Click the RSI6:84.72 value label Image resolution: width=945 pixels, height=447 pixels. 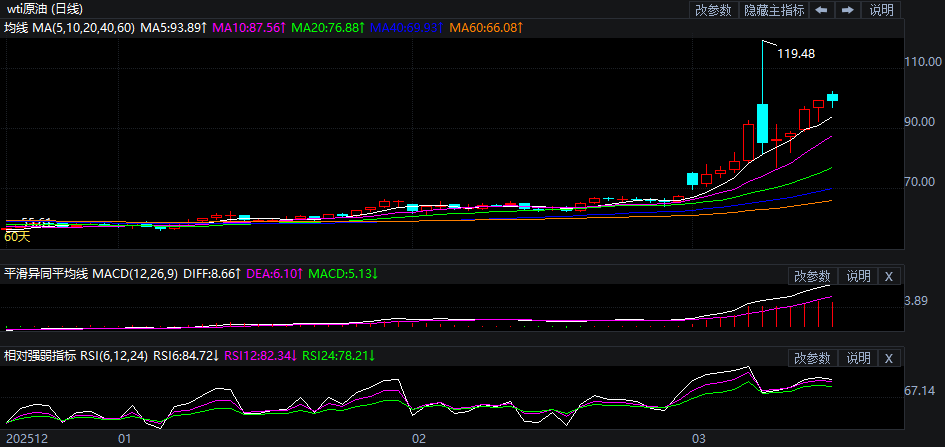180,355
